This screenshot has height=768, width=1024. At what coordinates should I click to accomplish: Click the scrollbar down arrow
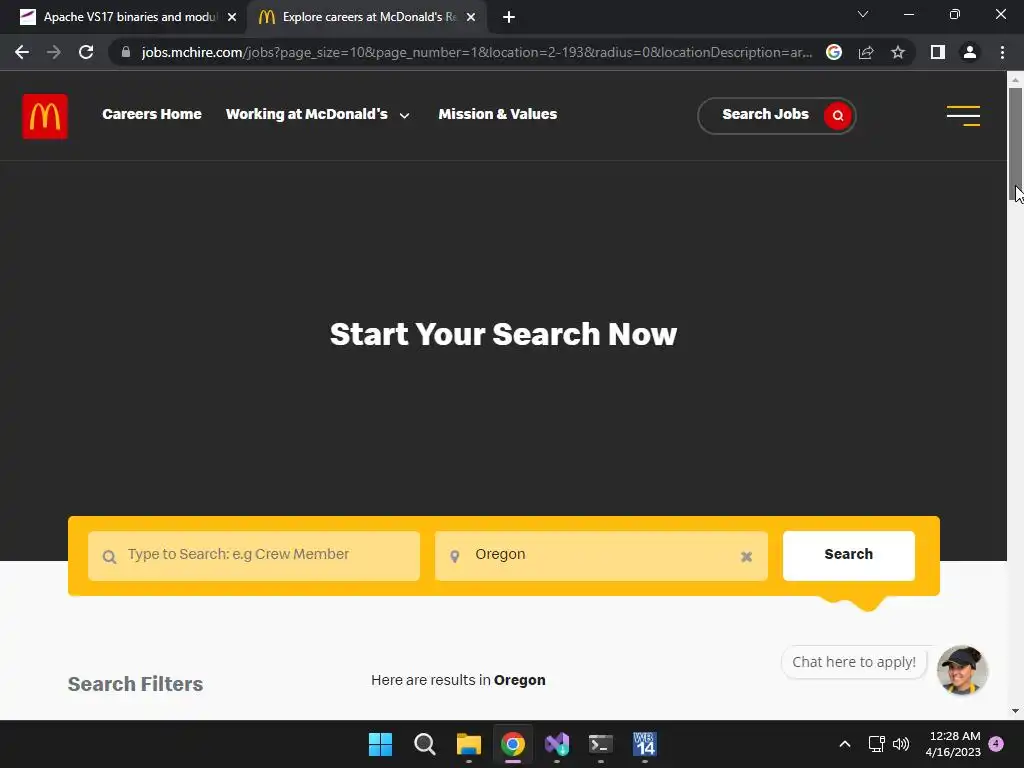click(x=1015, y=711)
